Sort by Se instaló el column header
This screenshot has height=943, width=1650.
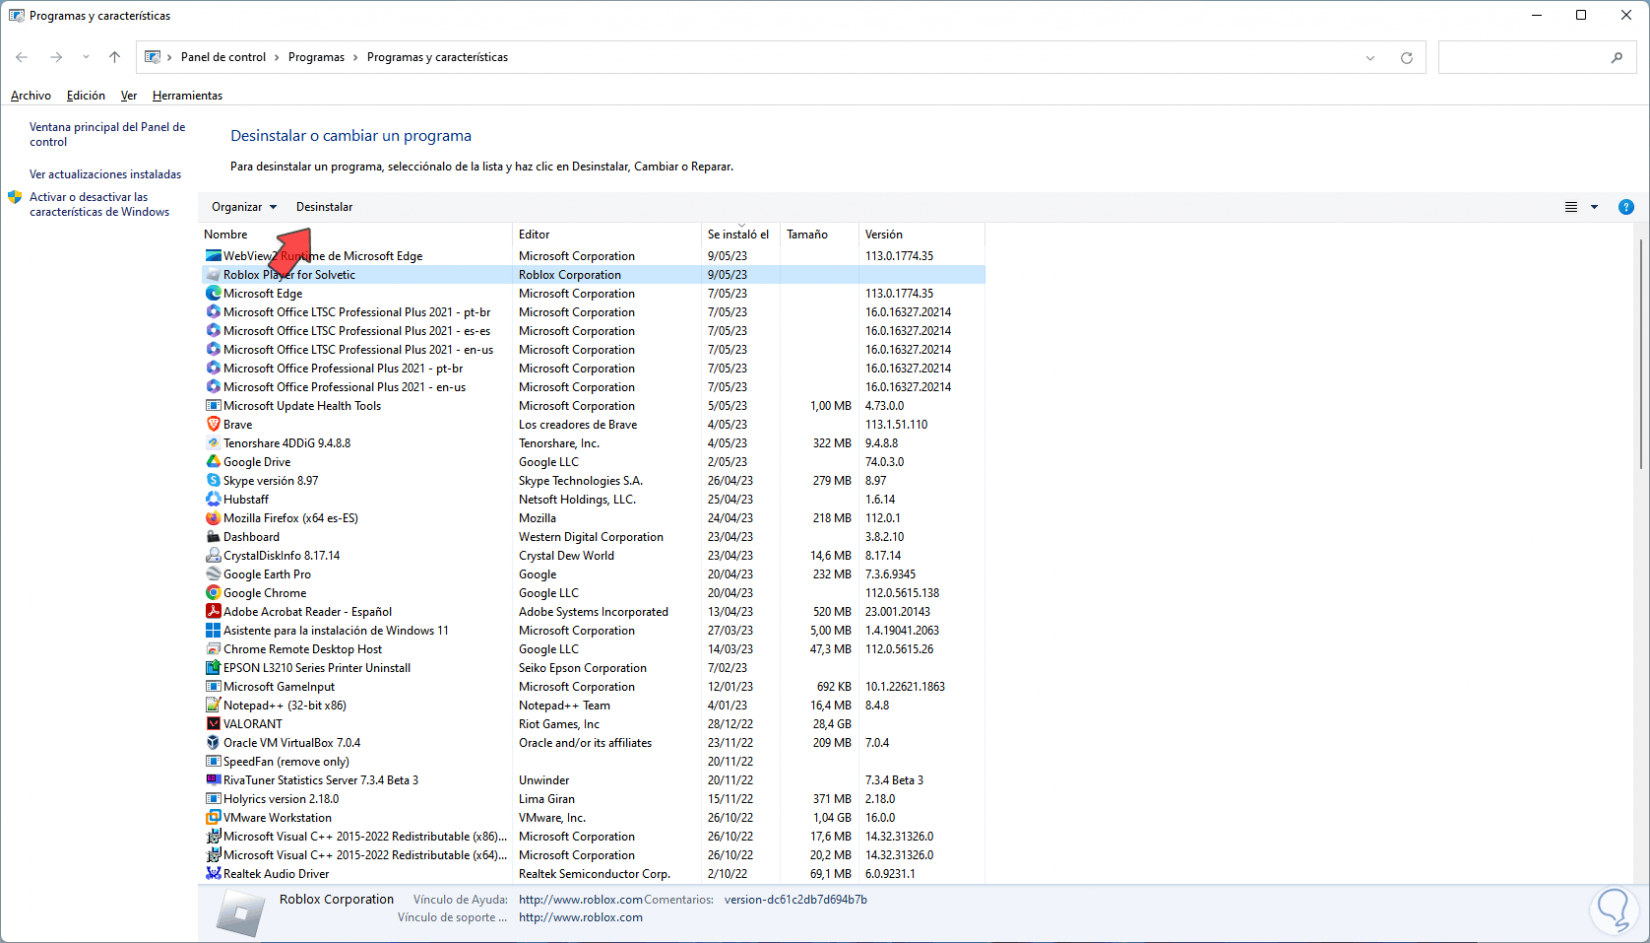(x=741, y=235)
